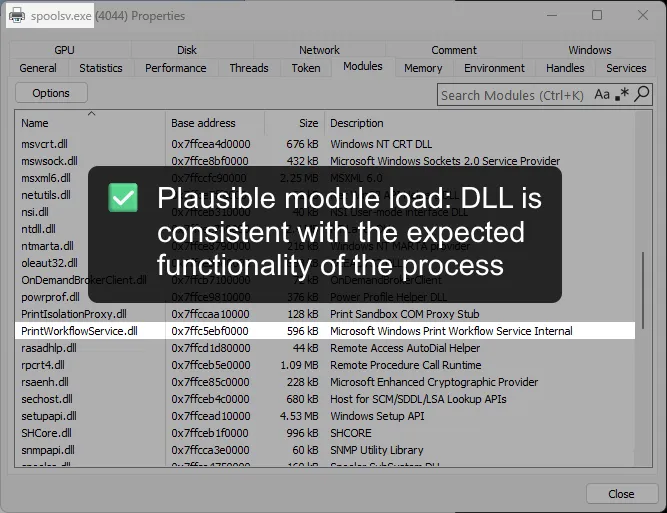This screenshot has width=667, height=513.
Task: Minimize the Properties window
Action: click(552, 15)
